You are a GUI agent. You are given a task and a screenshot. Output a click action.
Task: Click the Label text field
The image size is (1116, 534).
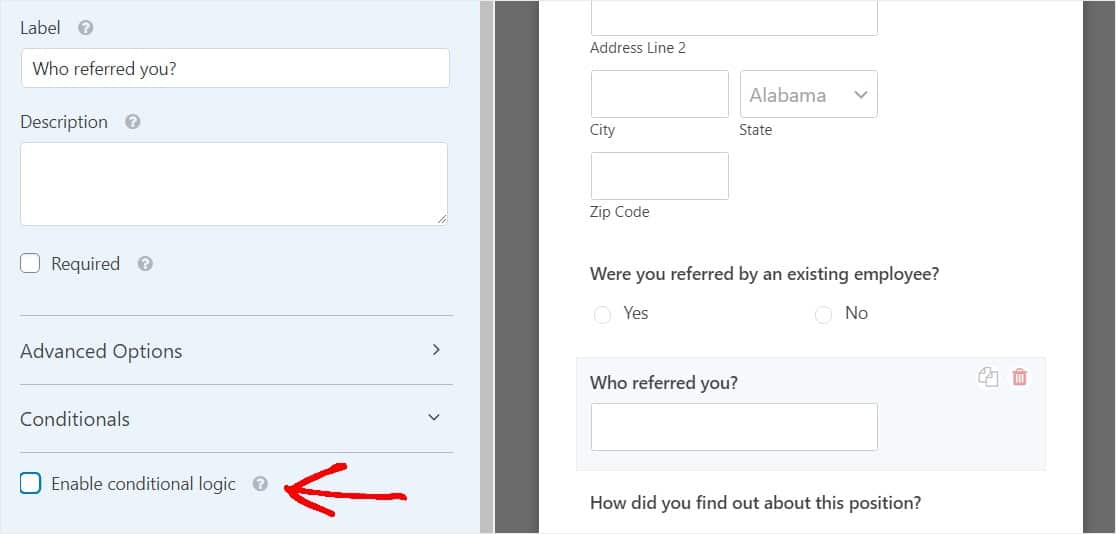(236, 68)
